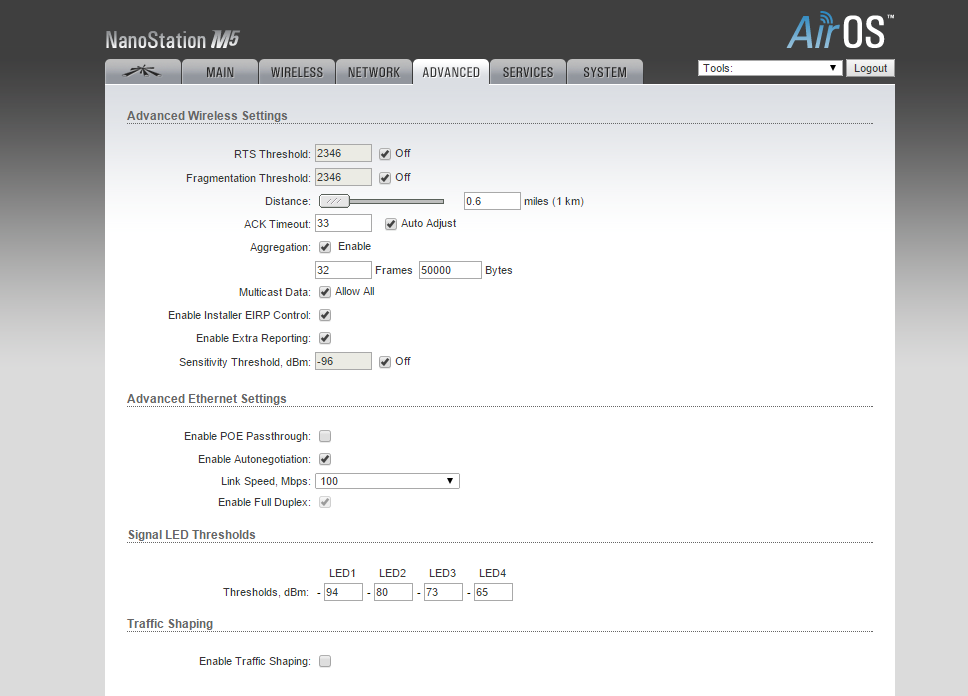The width and height of the screenshot is (968, 696).
Task: Click the Enable Full Duplex checkbox
Action: pyautogui.click(x=325, y=502)
